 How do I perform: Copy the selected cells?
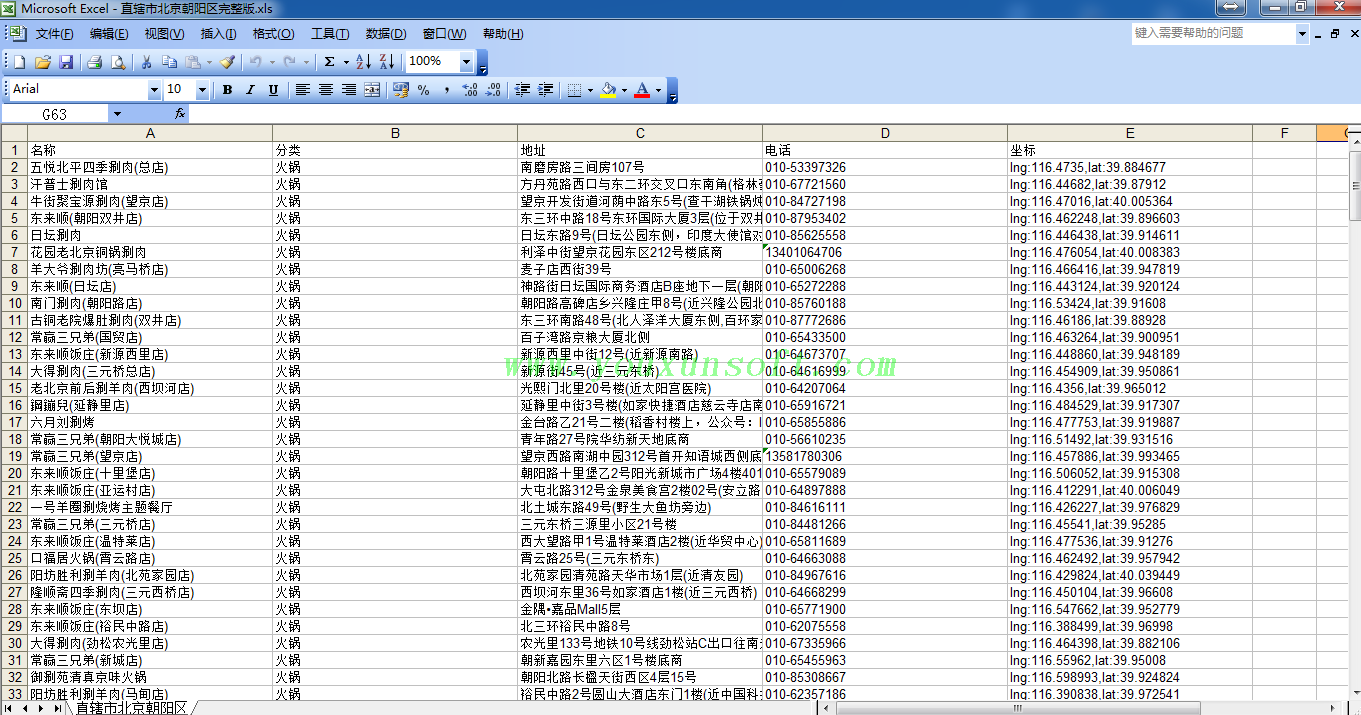pos(169,62)
